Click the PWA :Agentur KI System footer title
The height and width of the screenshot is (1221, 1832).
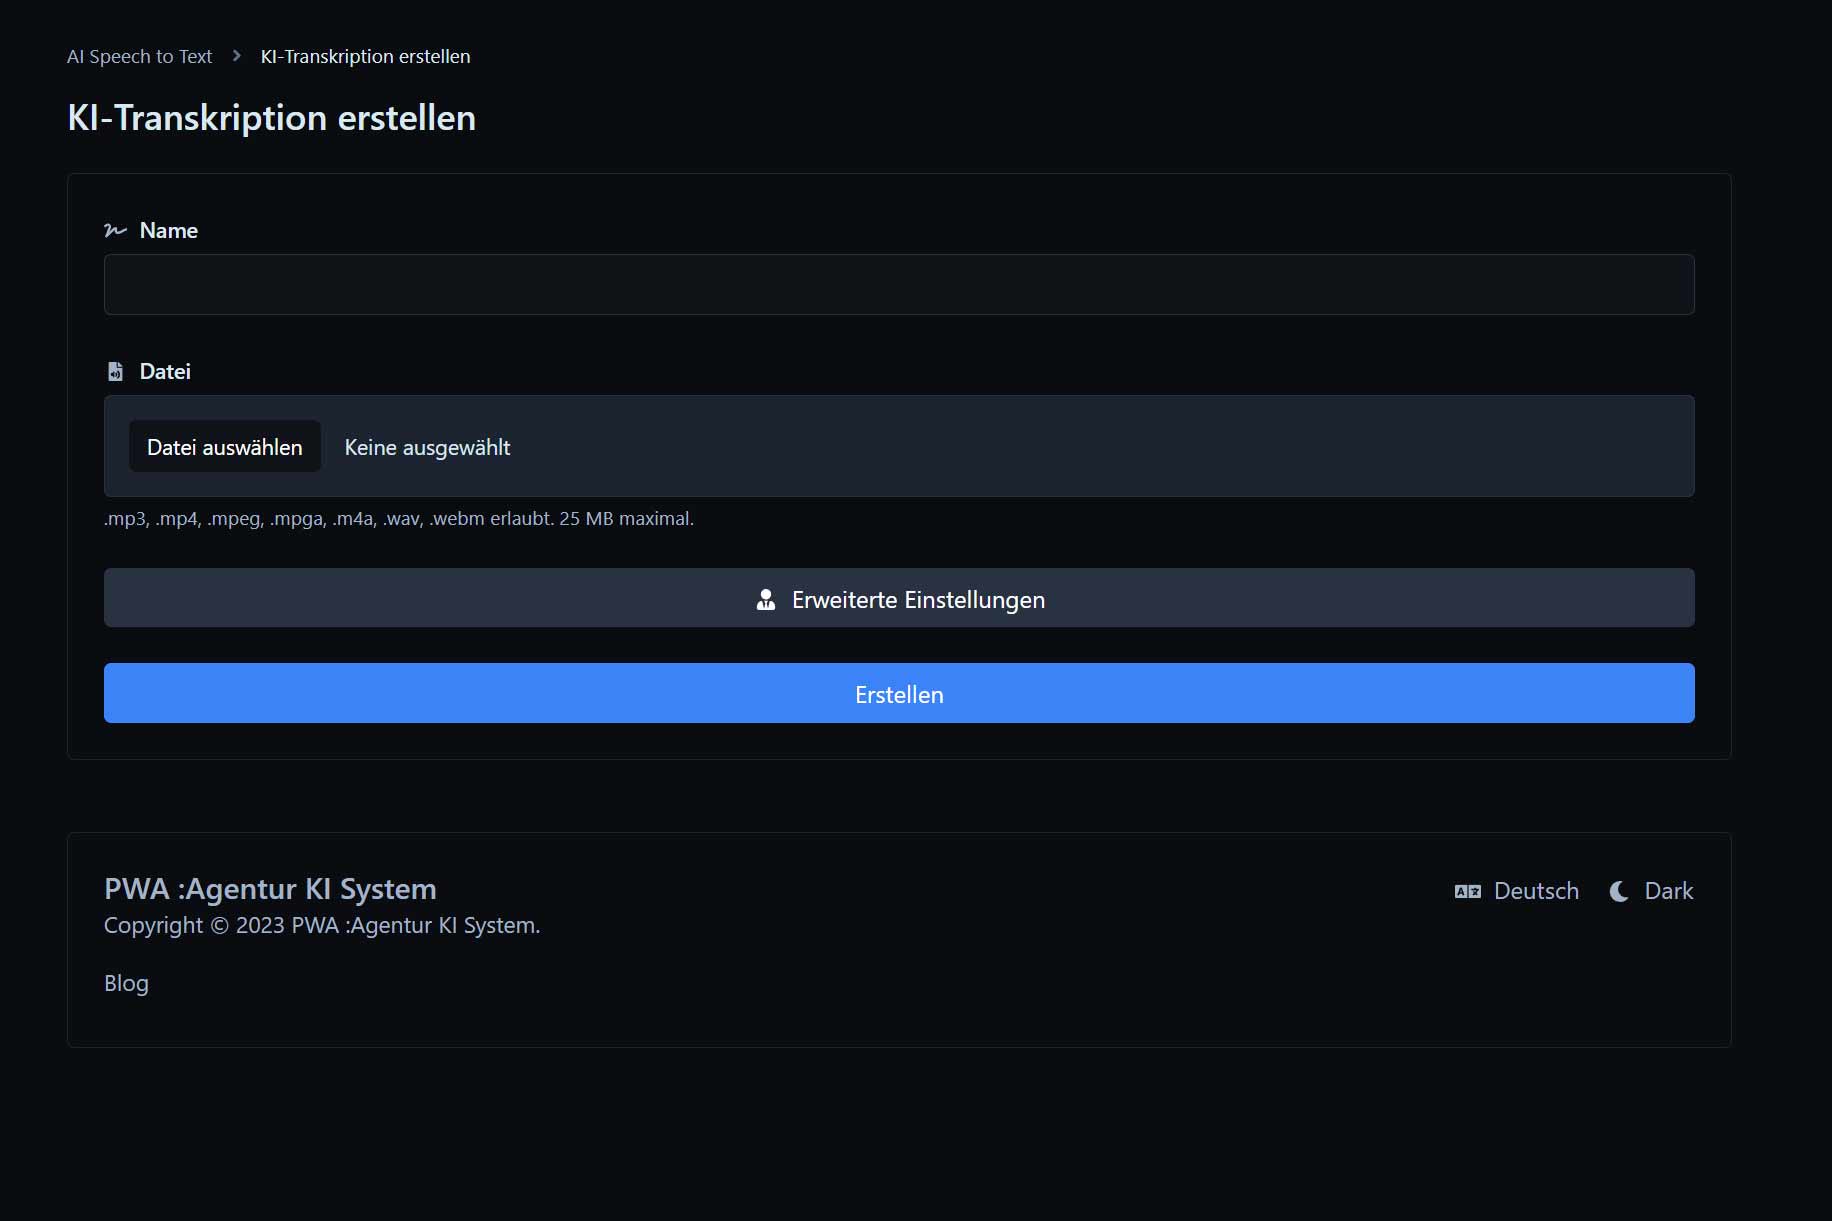(270, 889)
